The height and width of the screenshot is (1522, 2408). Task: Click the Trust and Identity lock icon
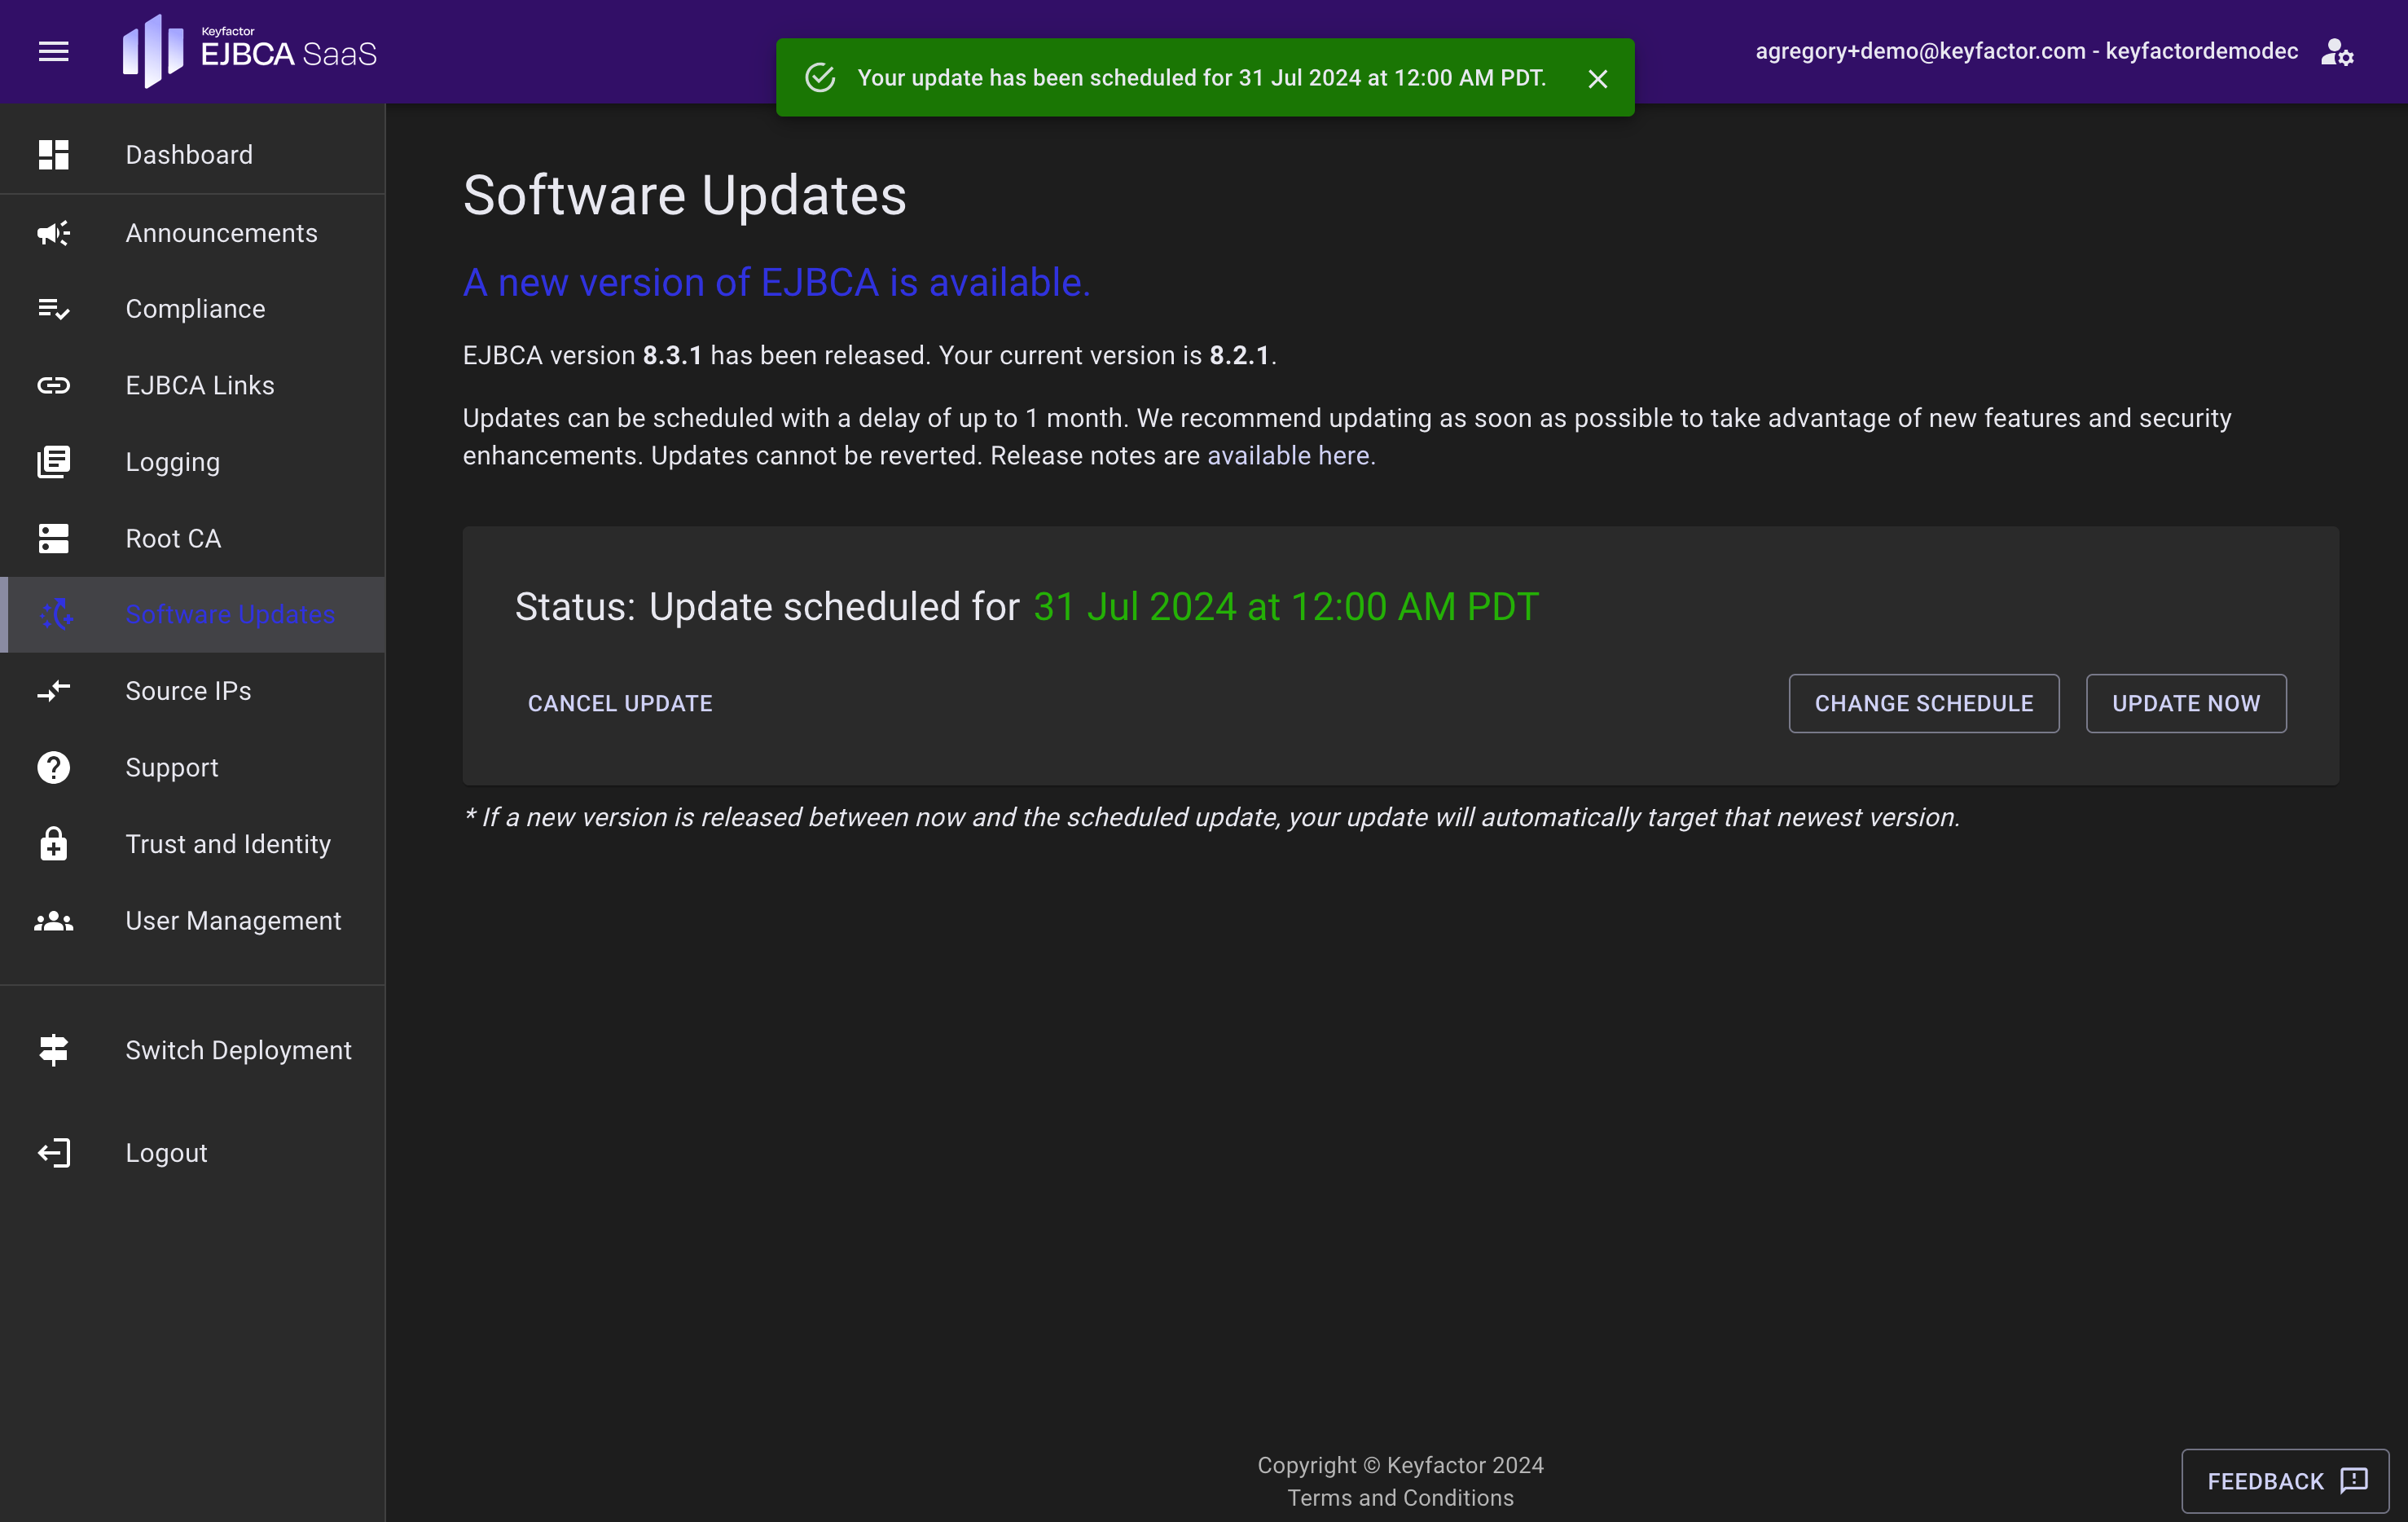coord(53,844)
